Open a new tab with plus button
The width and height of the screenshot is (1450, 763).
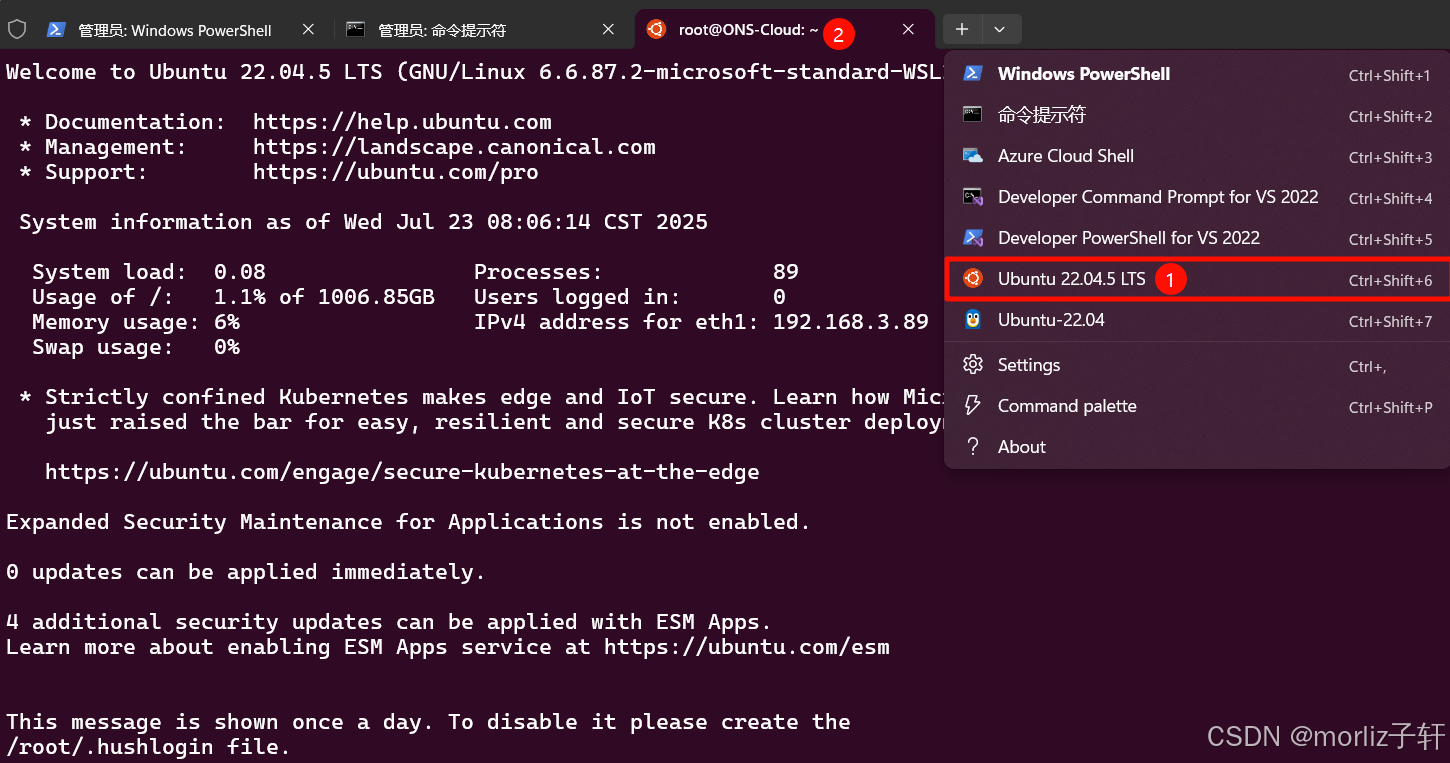[x=962, y=30]
